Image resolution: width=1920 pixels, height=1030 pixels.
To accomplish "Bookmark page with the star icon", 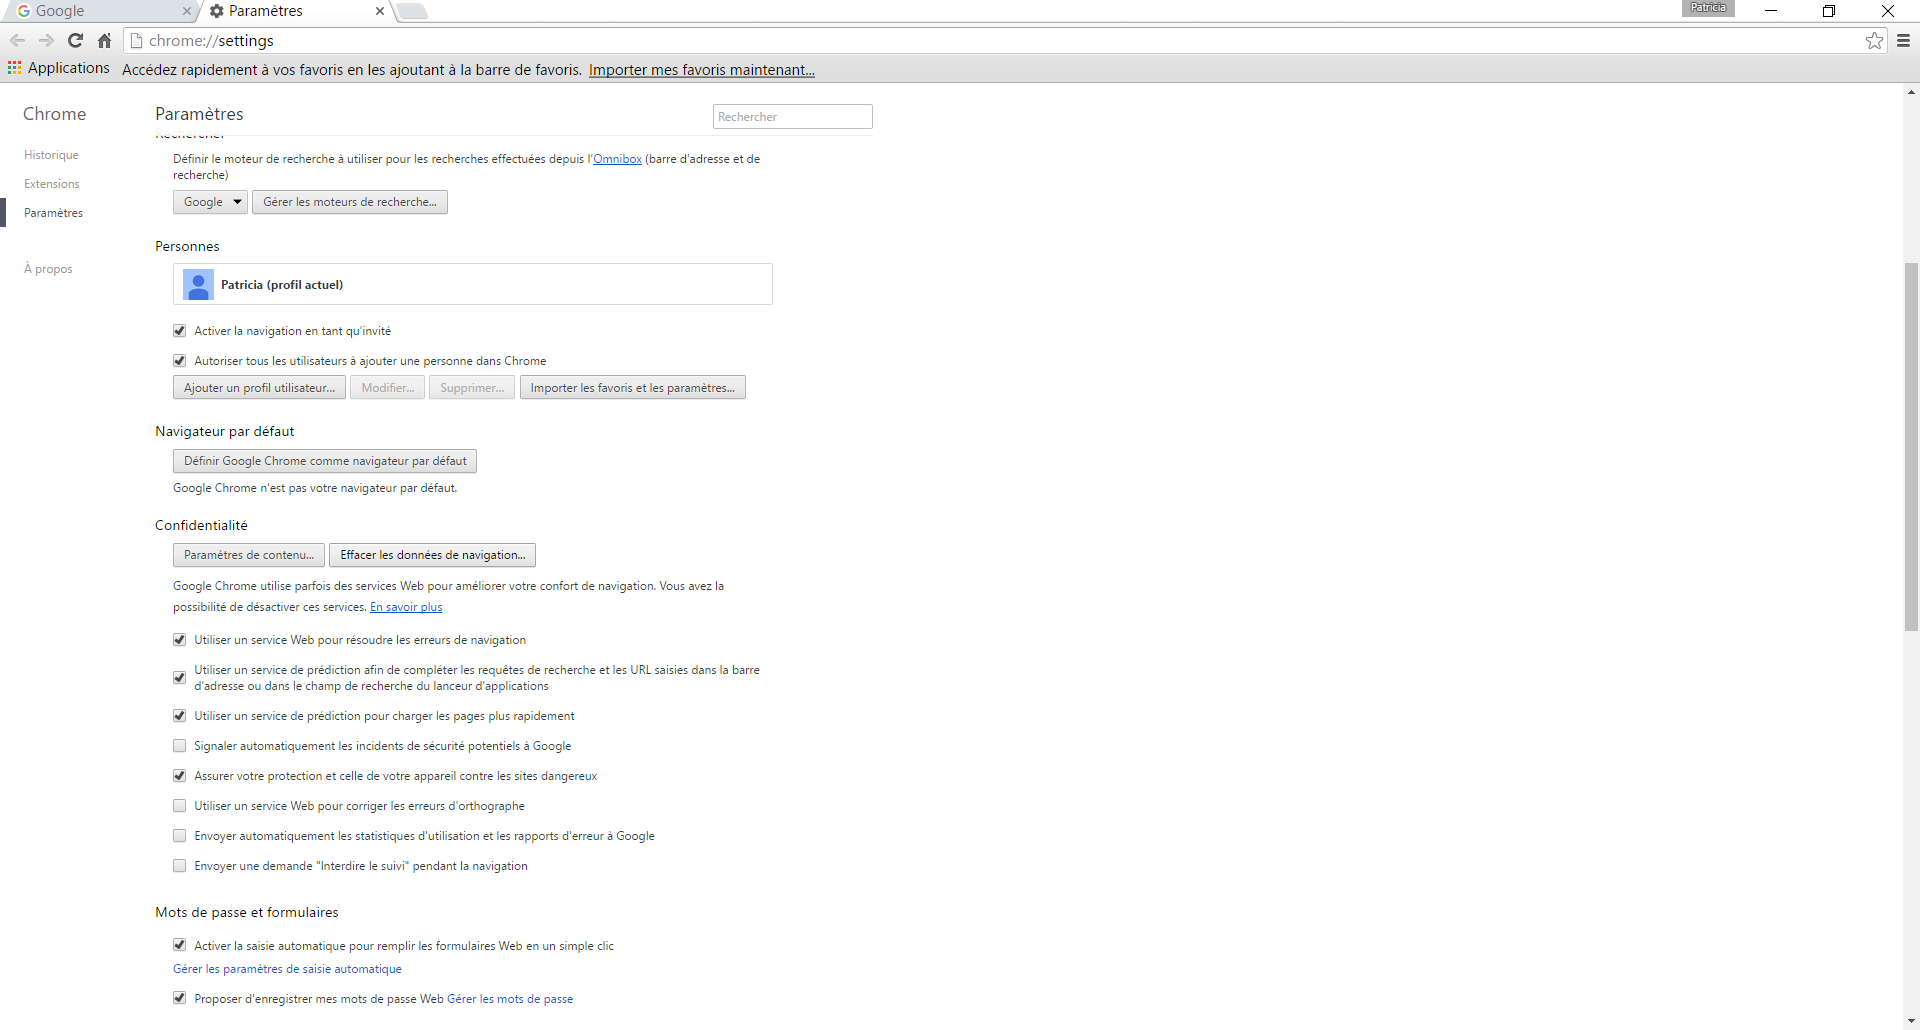I will tap(1874, 41).
